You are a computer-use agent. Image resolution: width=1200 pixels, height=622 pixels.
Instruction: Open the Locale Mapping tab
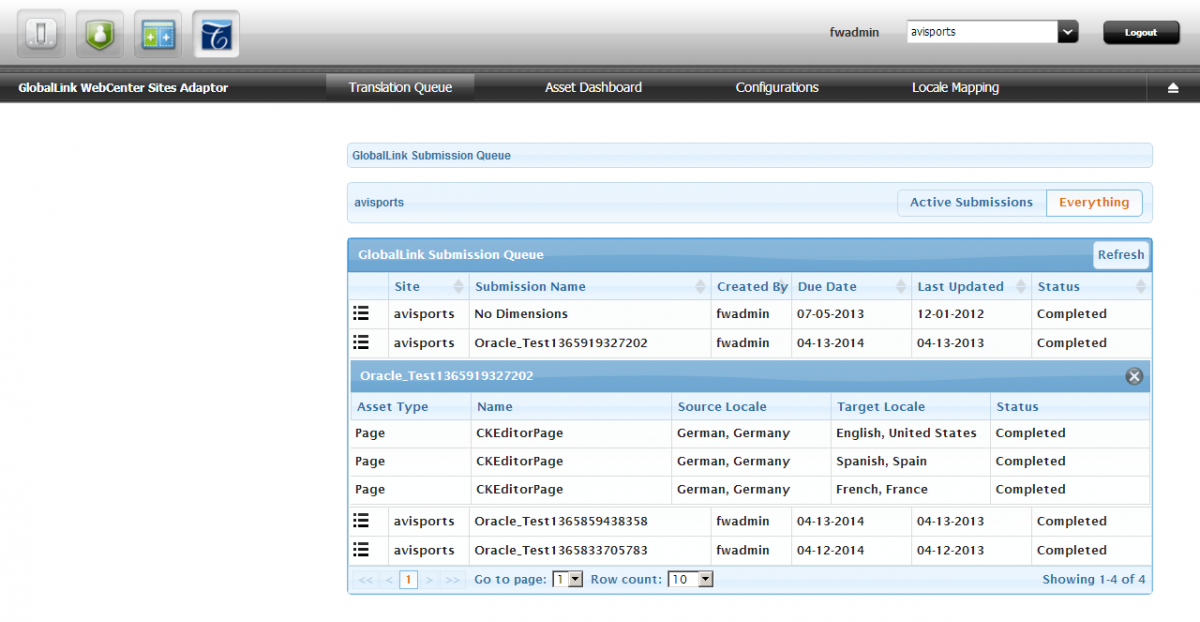(955, 88)
